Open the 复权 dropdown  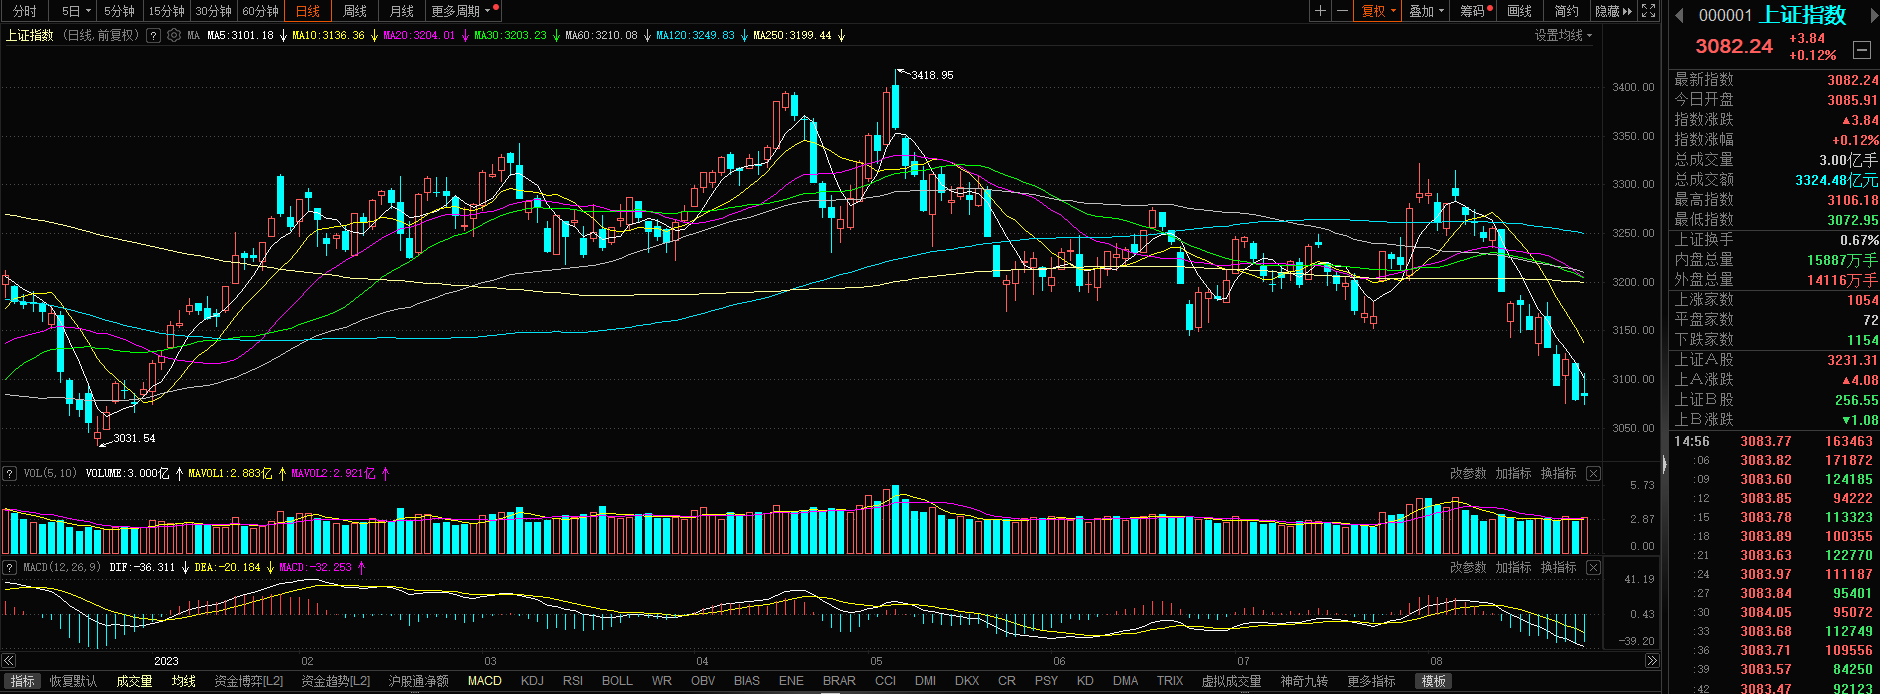tap(1378, 11)
